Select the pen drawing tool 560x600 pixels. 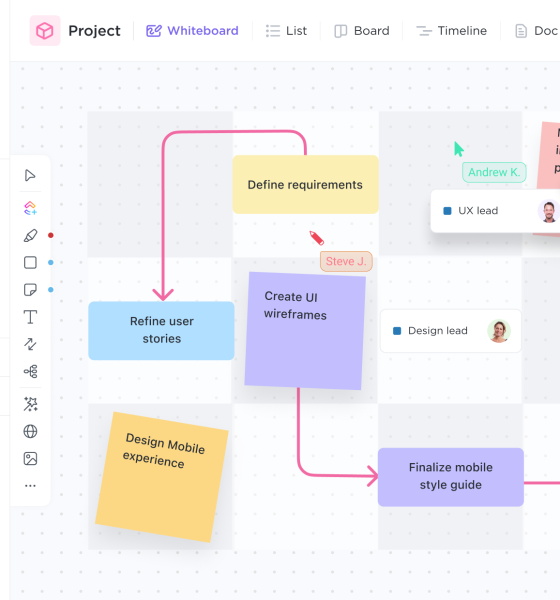[30, 235]
